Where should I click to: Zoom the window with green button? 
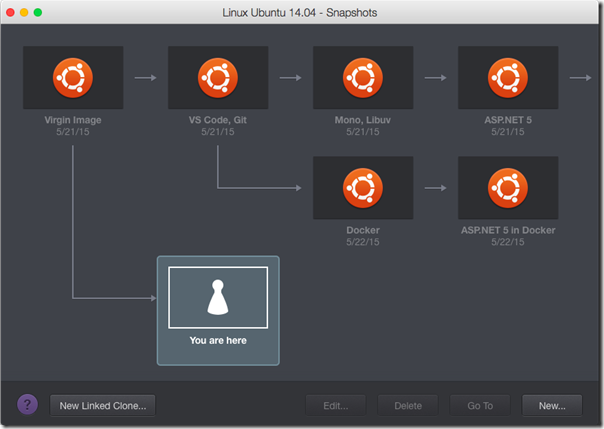[x=38, y=12]
